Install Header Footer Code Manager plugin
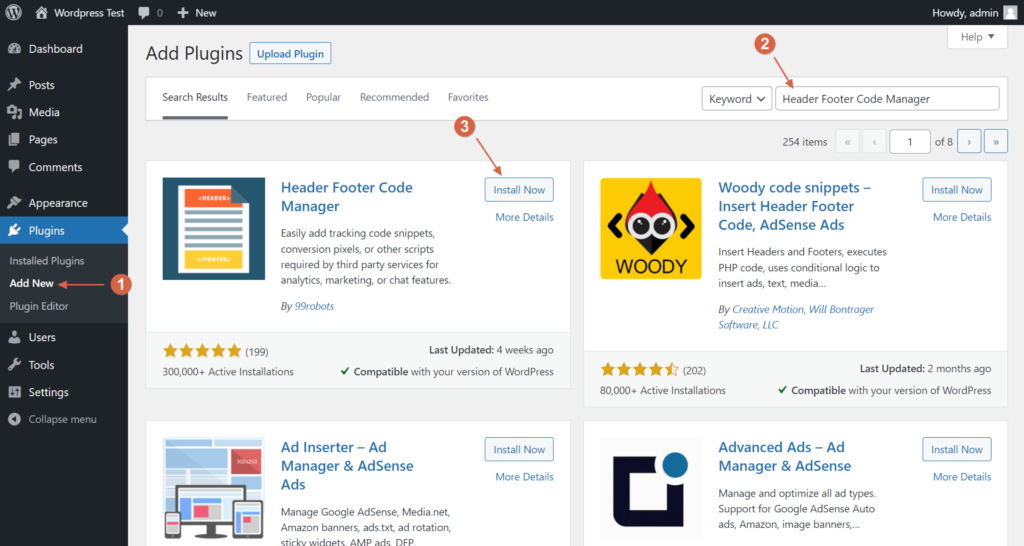Screen dimensions: 1024x546 [x=519, y=190]
